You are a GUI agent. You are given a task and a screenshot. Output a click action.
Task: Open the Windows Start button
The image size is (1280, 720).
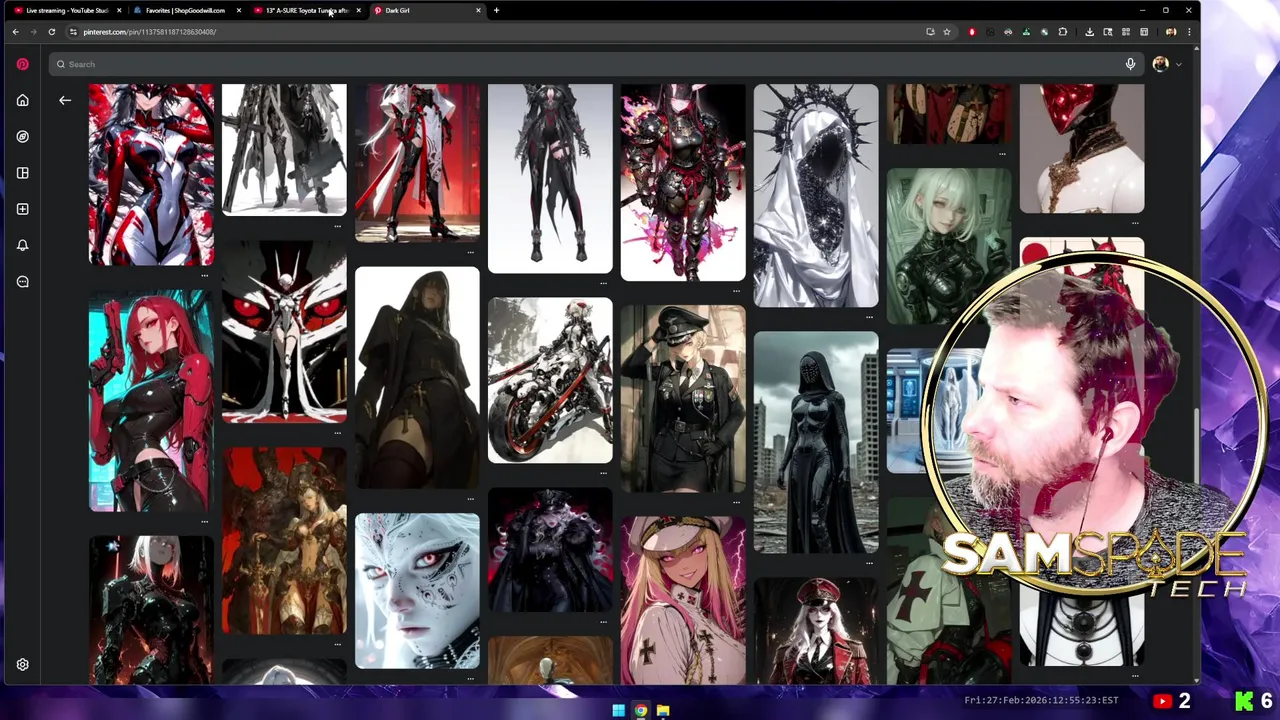tap(618, 711)
